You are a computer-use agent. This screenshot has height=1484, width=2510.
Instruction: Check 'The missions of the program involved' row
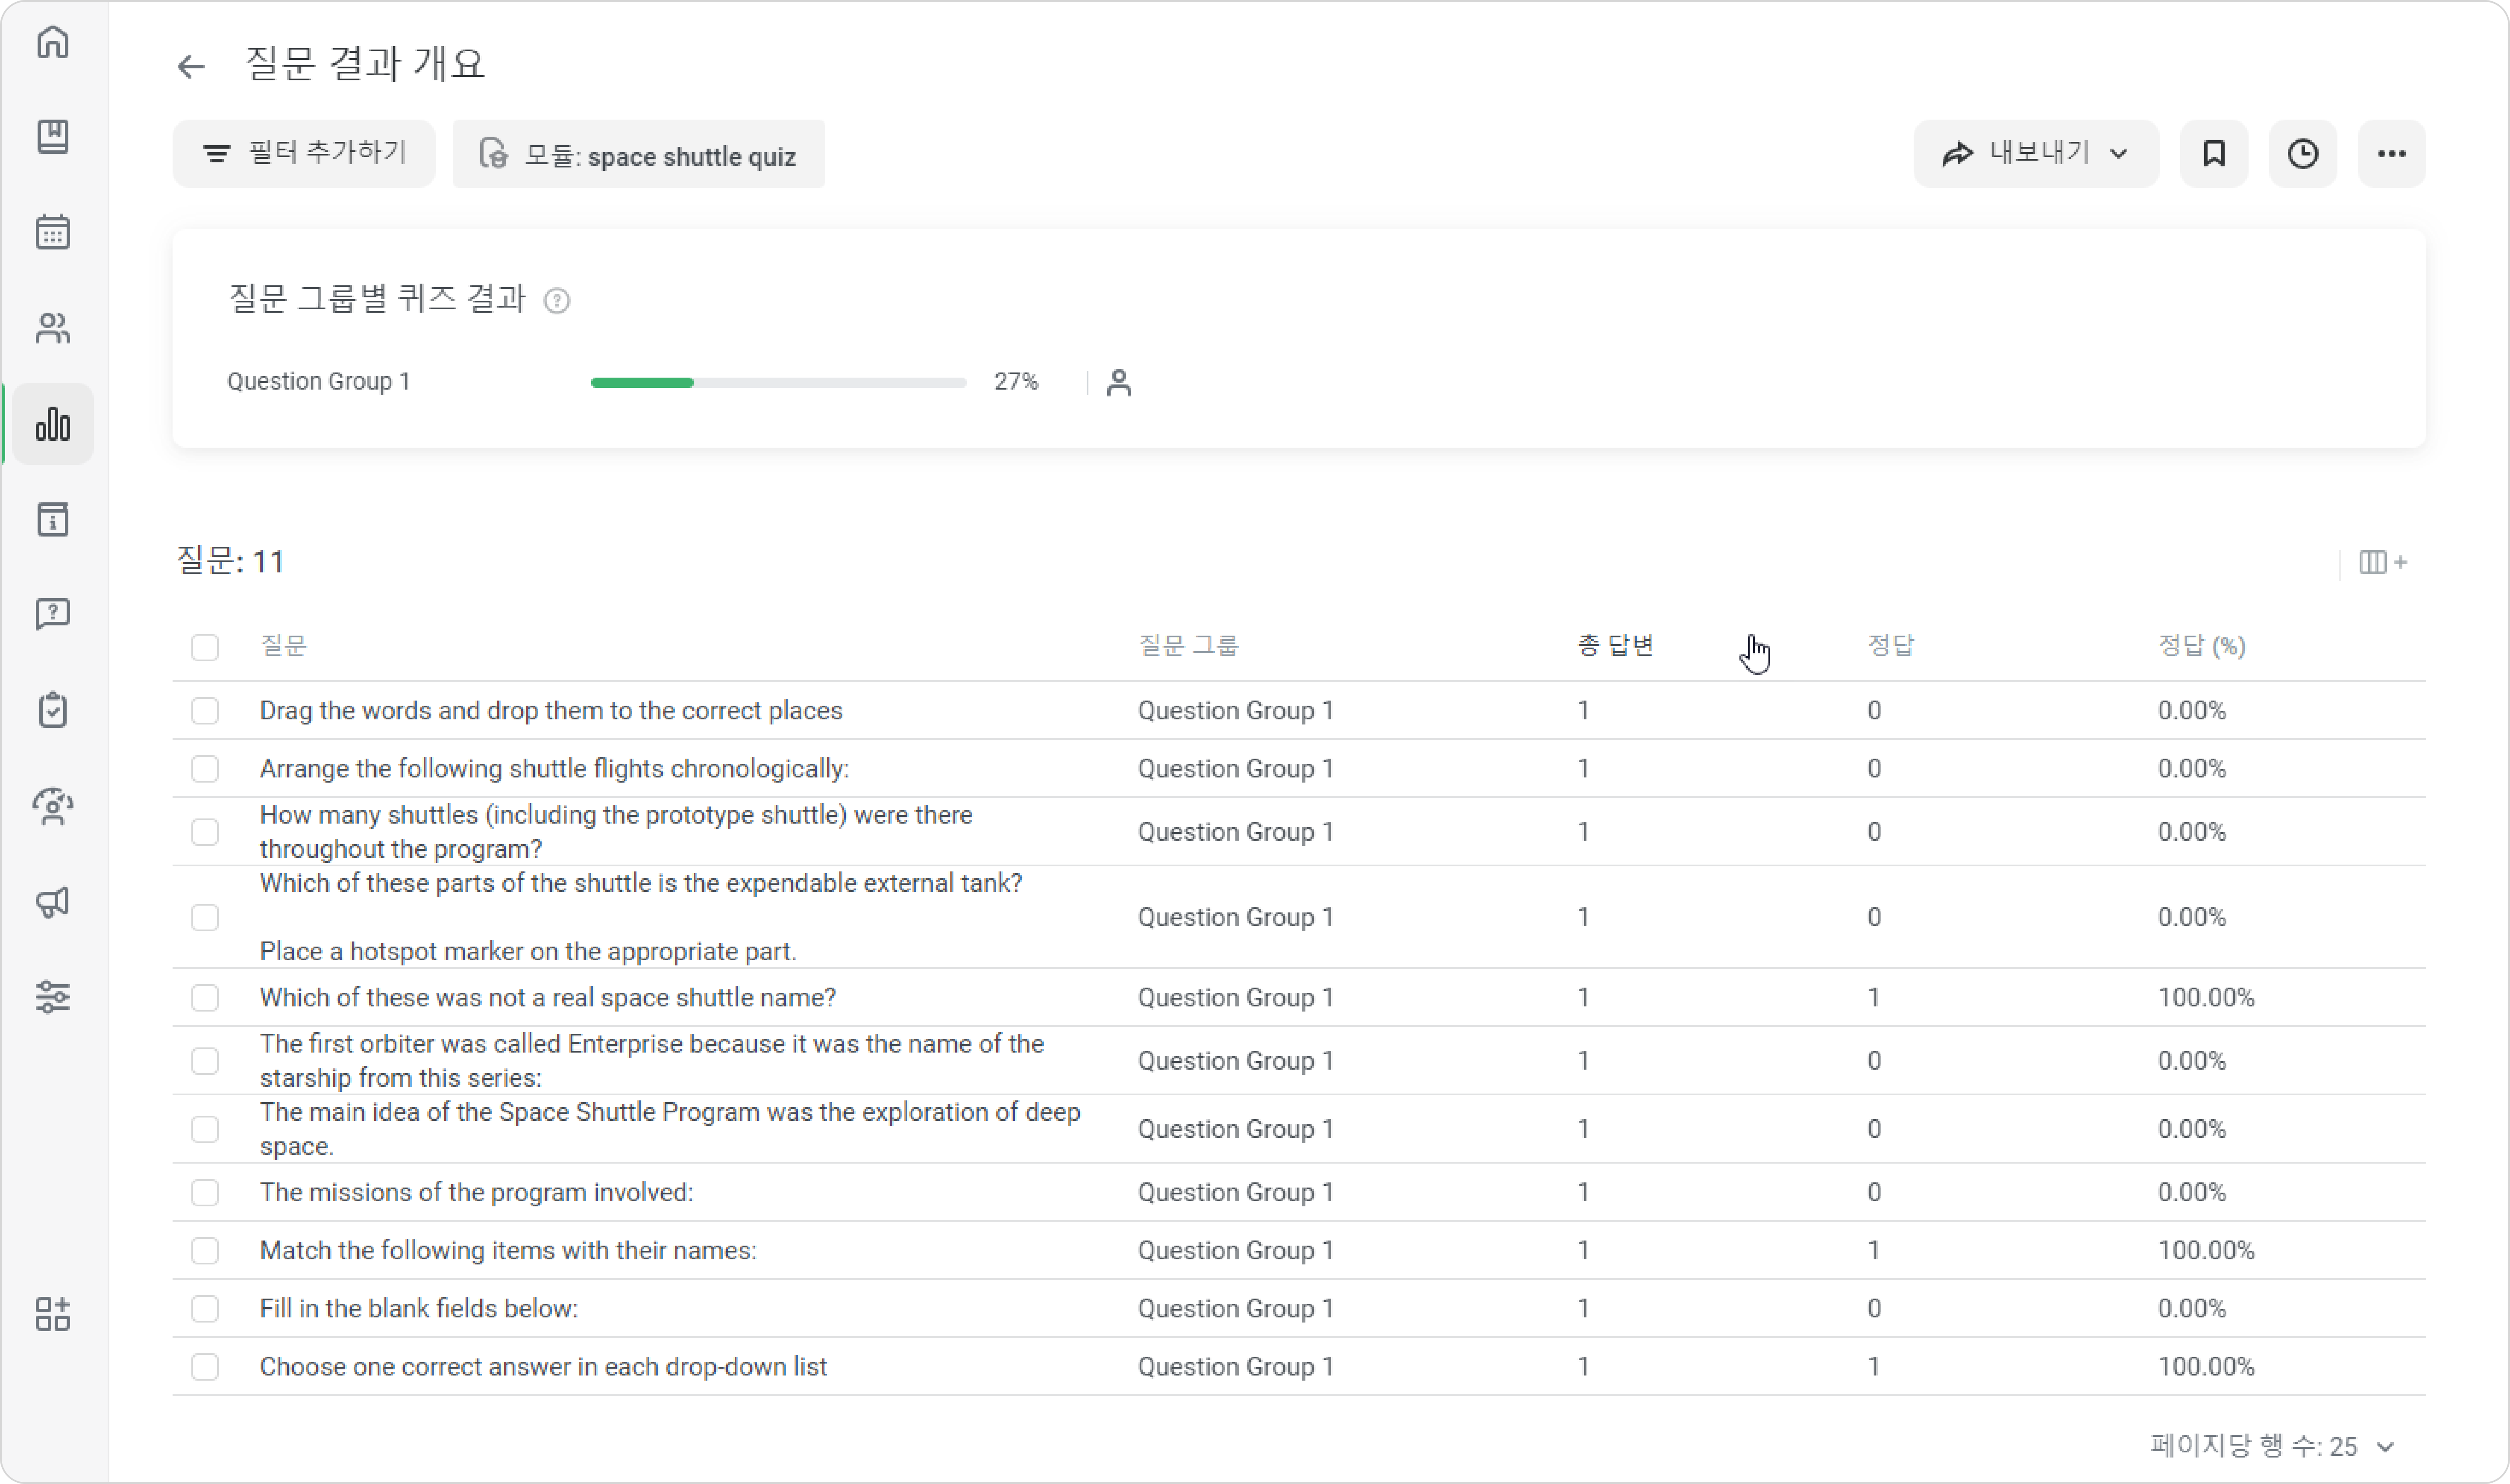(x=205, y=1193)
